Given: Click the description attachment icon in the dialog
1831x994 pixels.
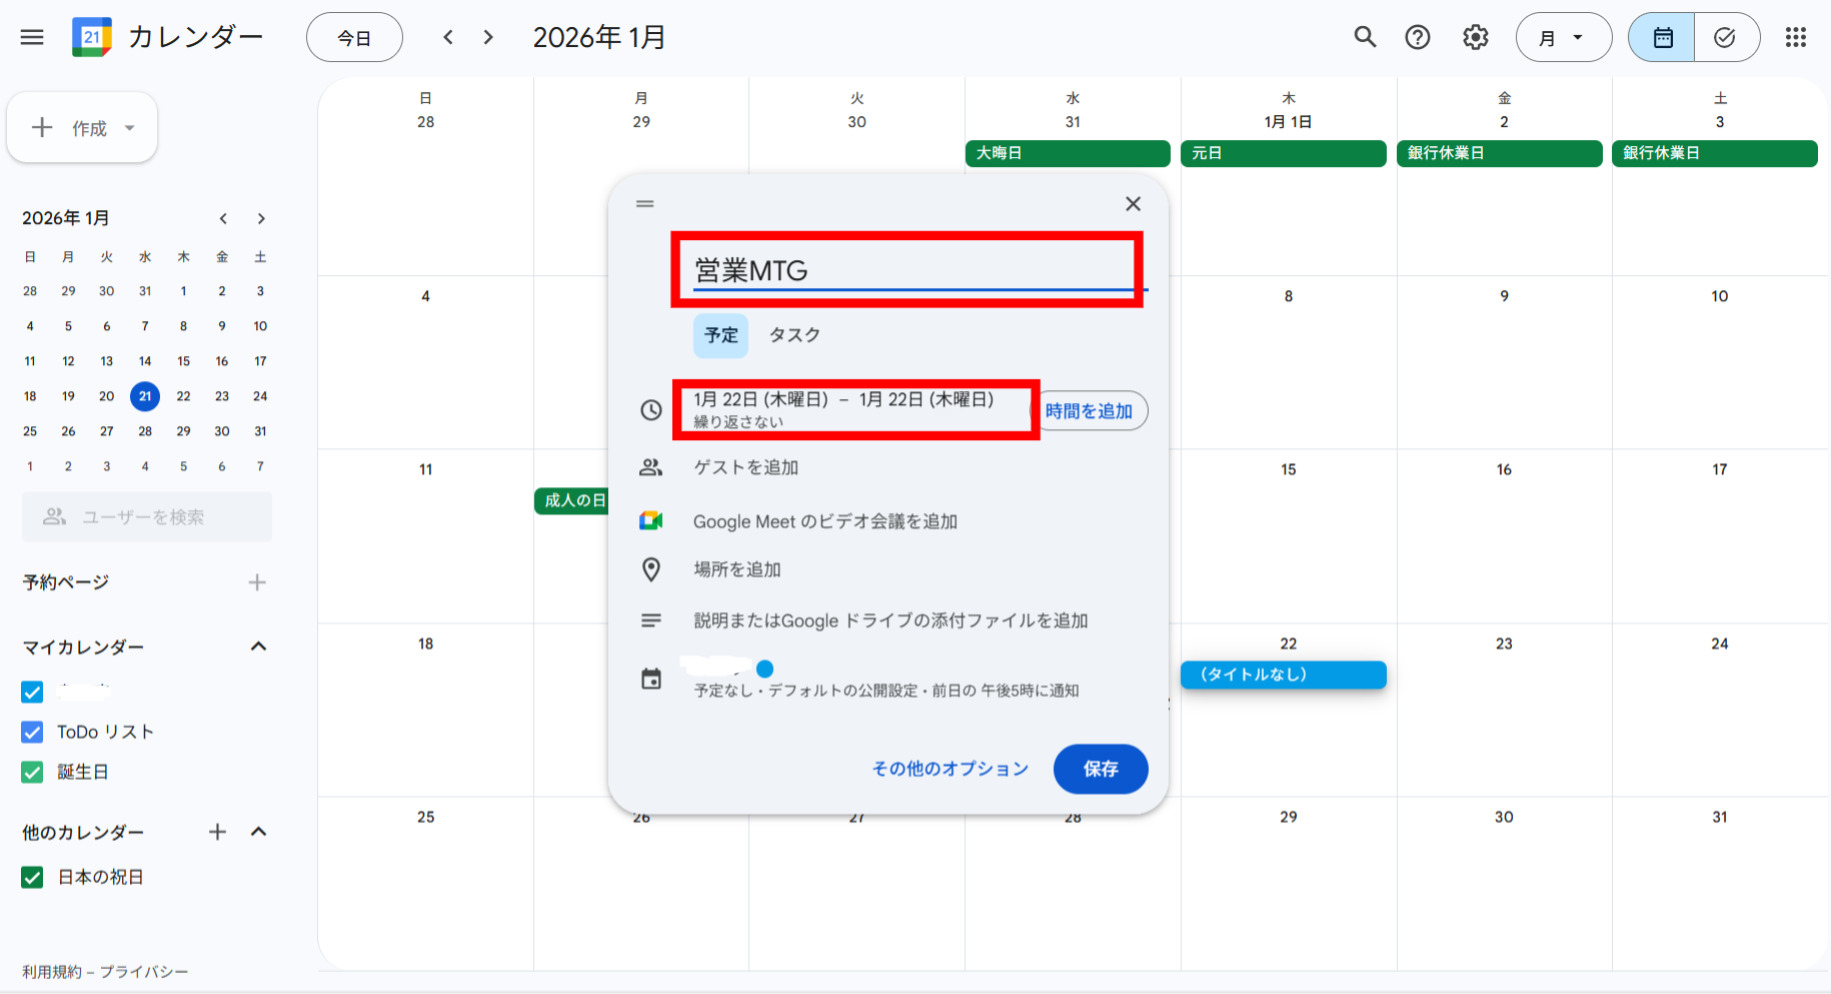Looking at the screenshot, I should pyautogui.click(x=651, y=620).
